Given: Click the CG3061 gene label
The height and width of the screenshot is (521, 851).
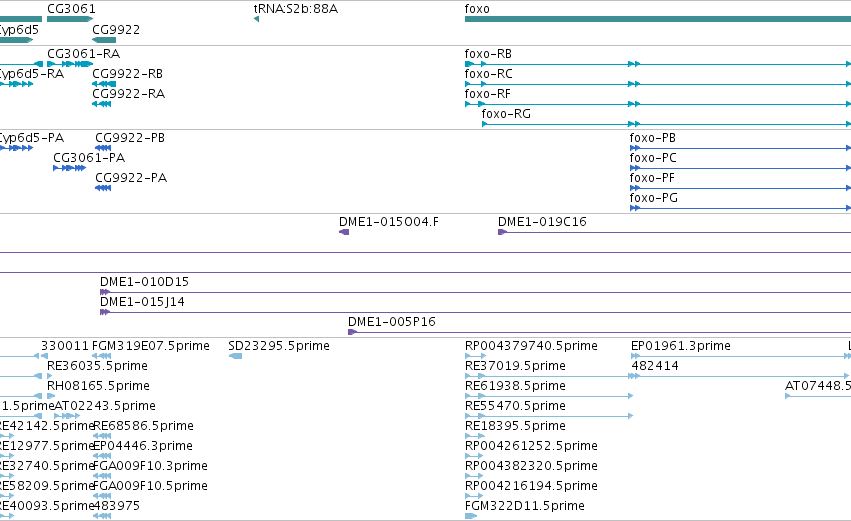Looking at the screenshot, I should tap(71, 9).
